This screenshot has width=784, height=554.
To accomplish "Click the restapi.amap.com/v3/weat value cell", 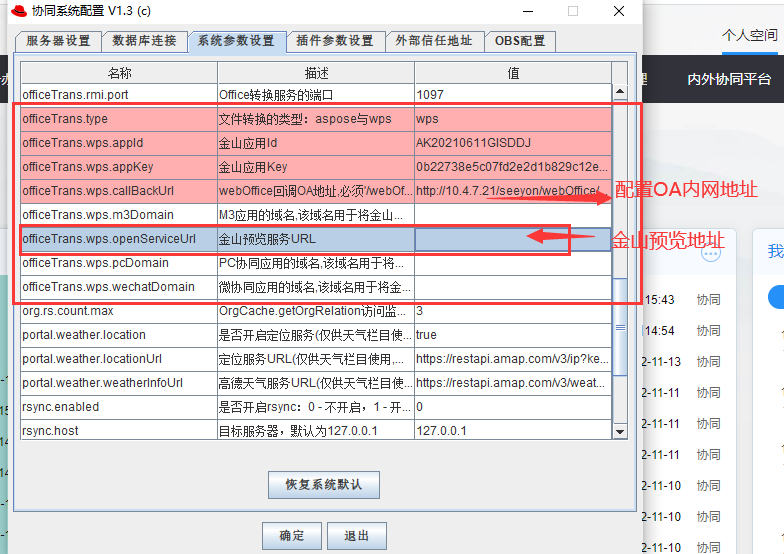I will pos(513,383).
